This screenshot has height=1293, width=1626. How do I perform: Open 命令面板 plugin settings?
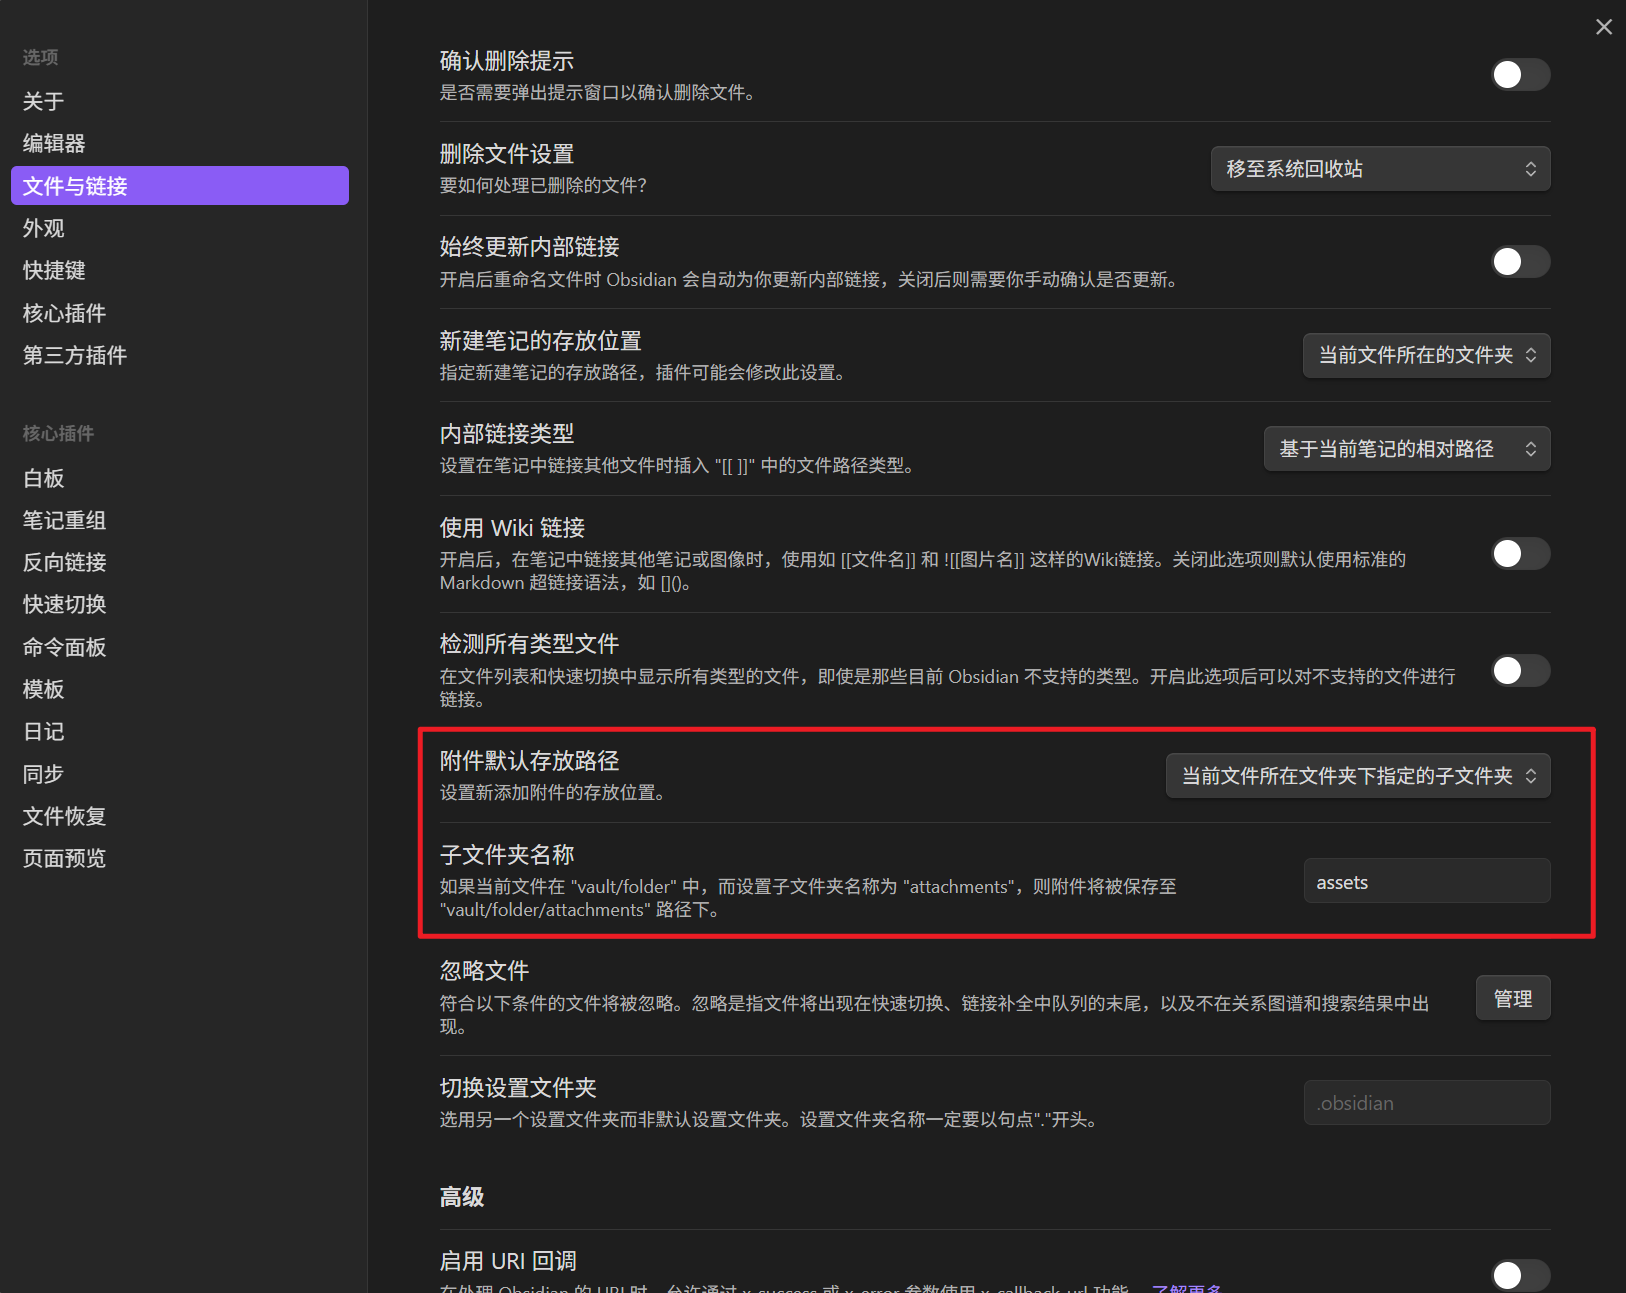(180, 647)
